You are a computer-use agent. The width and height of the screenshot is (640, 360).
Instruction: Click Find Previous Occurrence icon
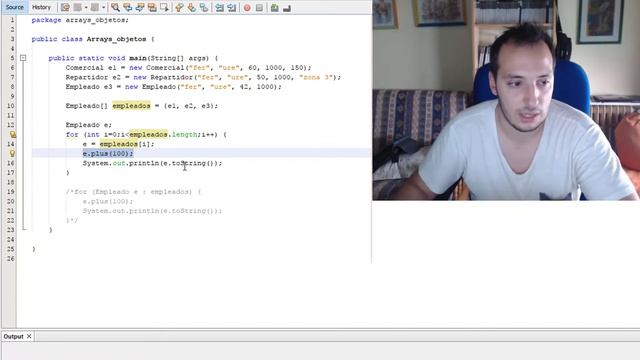[128, 7]
